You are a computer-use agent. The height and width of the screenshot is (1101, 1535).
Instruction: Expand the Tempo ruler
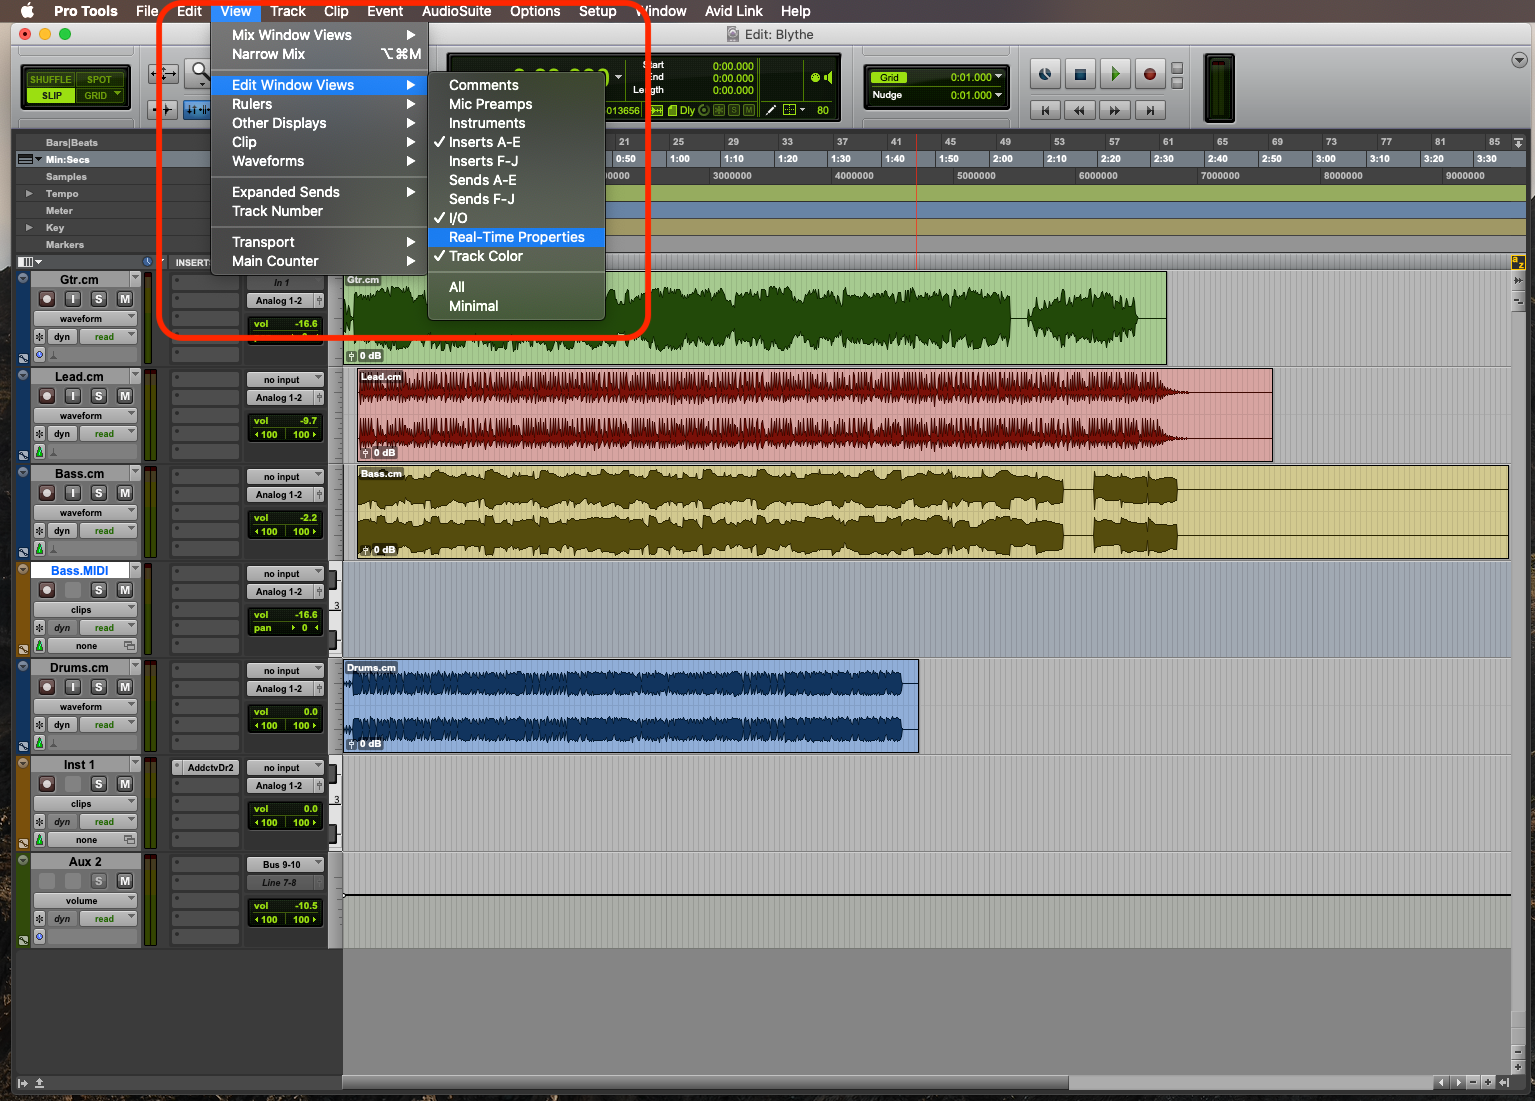(29, 194)
